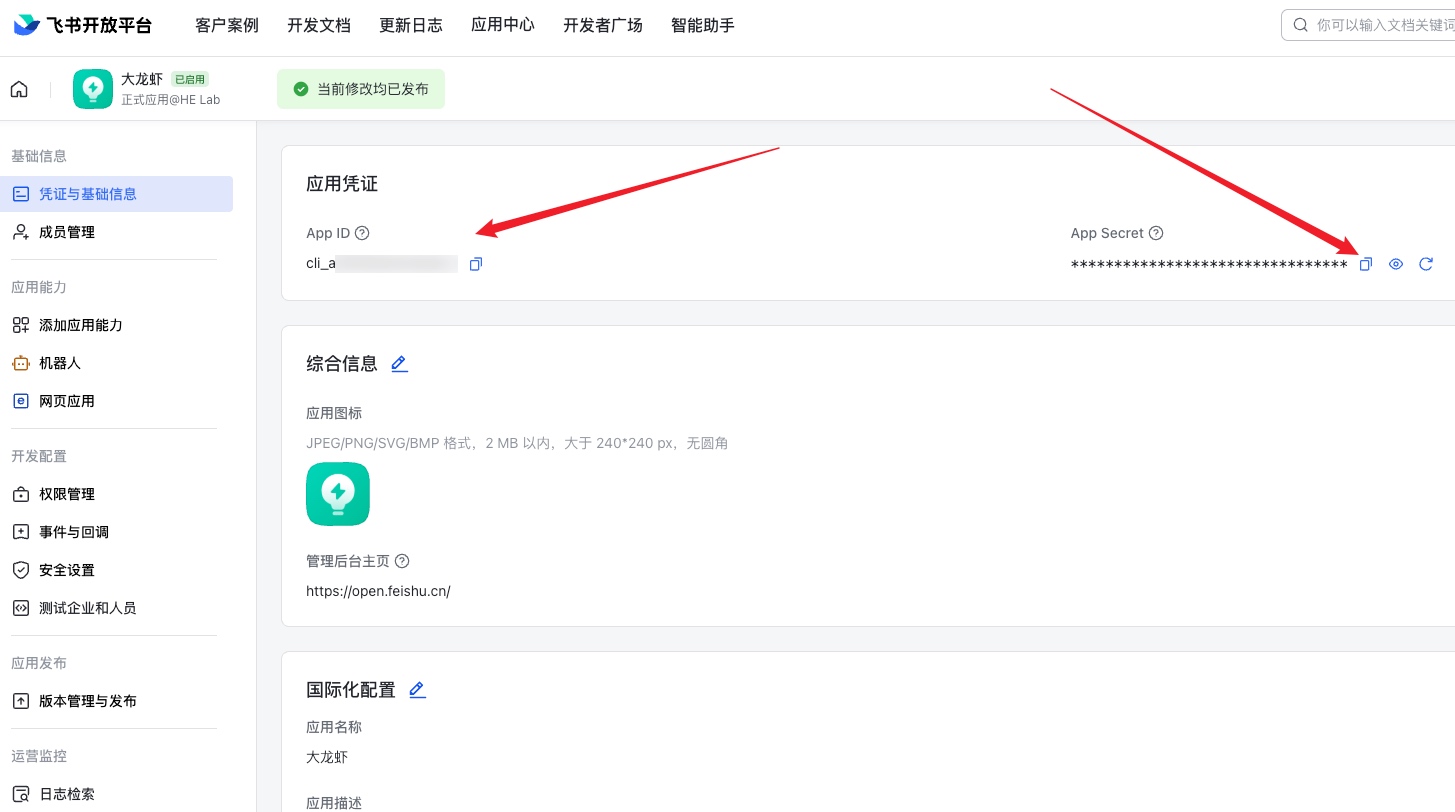Reveal the App Secret with eye icon

click(x=1396, y=264)
